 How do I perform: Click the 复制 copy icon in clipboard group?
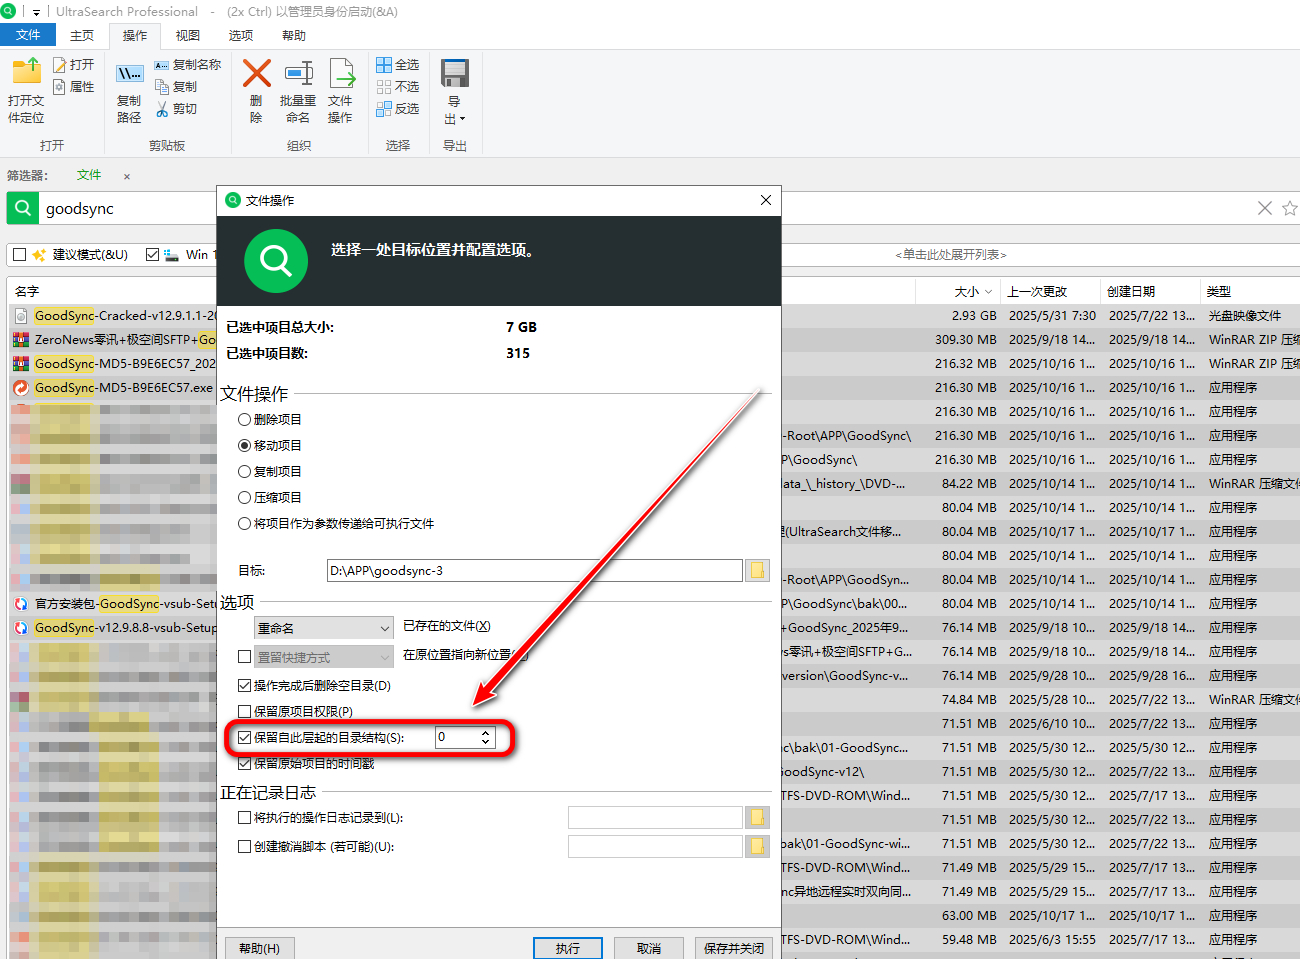click(162, 87)
